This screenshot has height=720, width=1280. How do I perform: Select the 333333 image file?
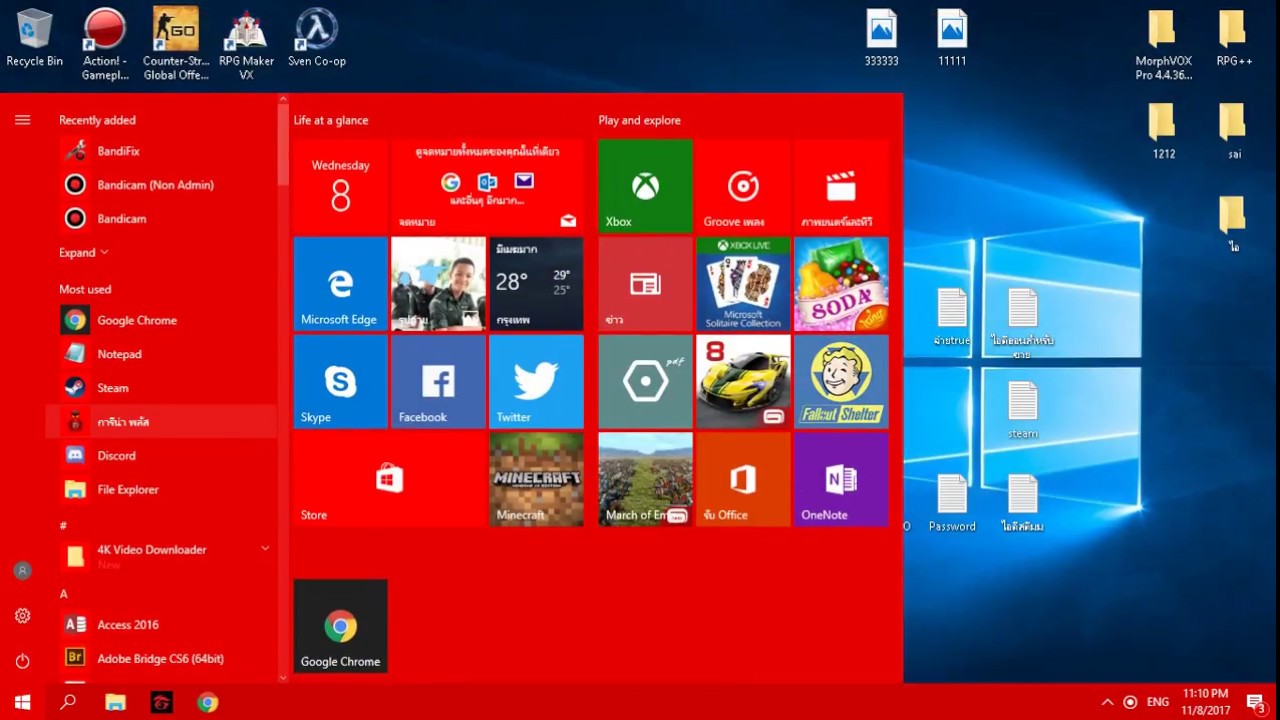click(882, 38)
